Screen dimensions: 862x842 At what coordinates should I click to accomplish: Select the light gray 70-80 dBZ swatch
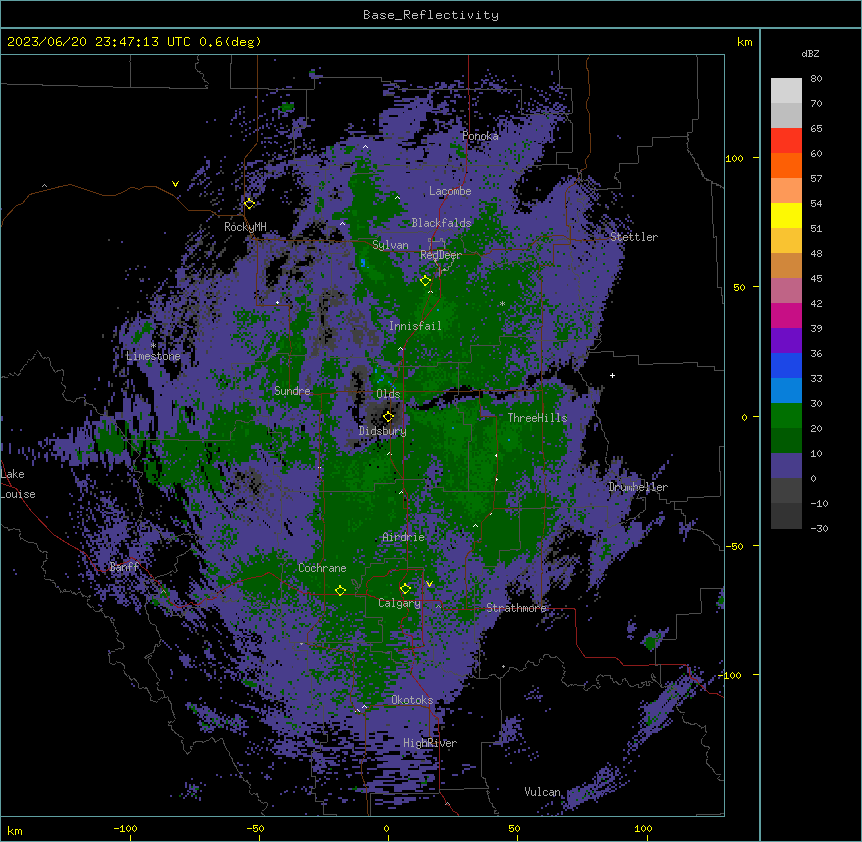point(786,91)
